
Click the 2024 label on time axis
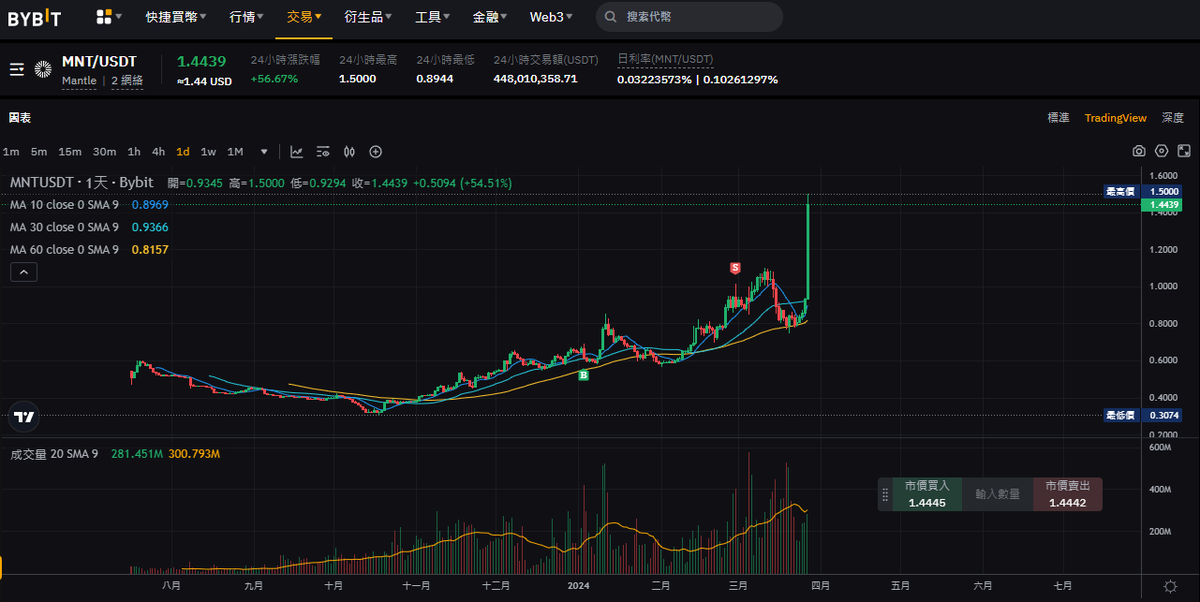[x=579, y=585]
